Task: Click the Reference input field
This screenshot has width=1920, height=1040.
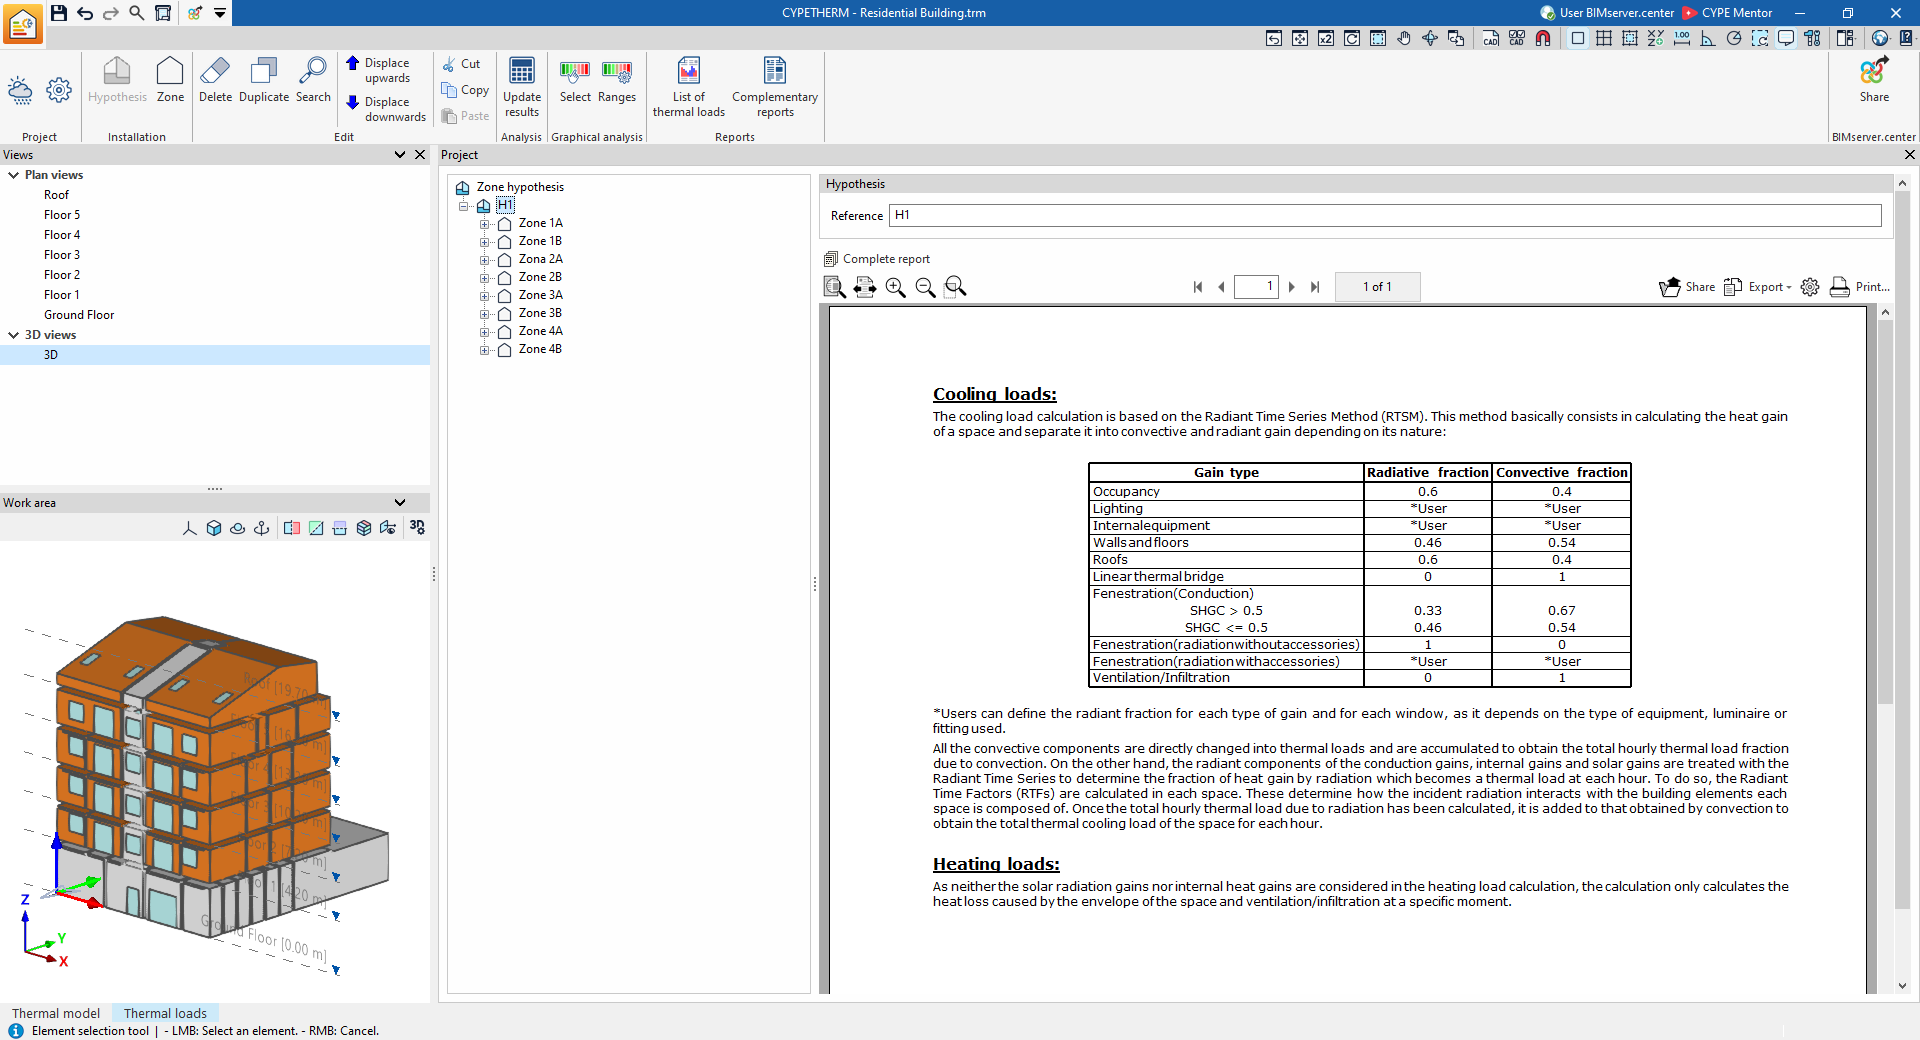Action: click(1385, 215)
